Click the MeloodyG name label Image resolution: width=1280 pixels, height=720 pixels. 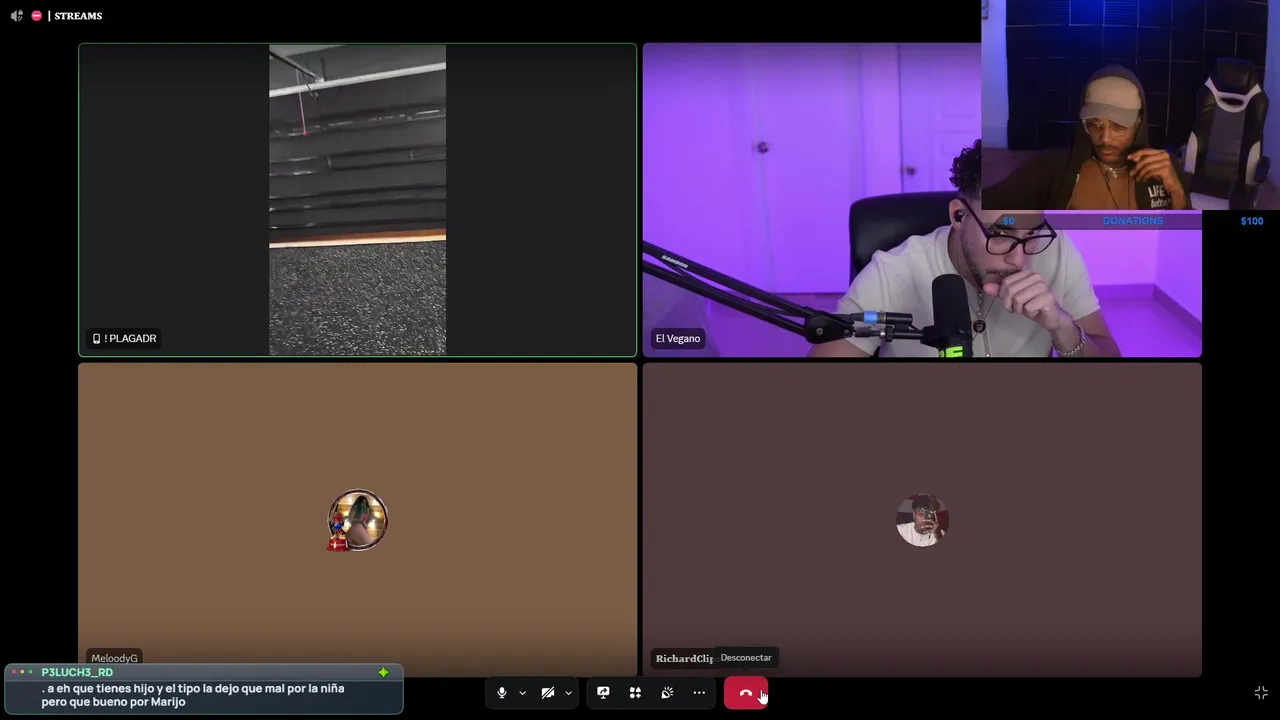click(x=114, y=658)
